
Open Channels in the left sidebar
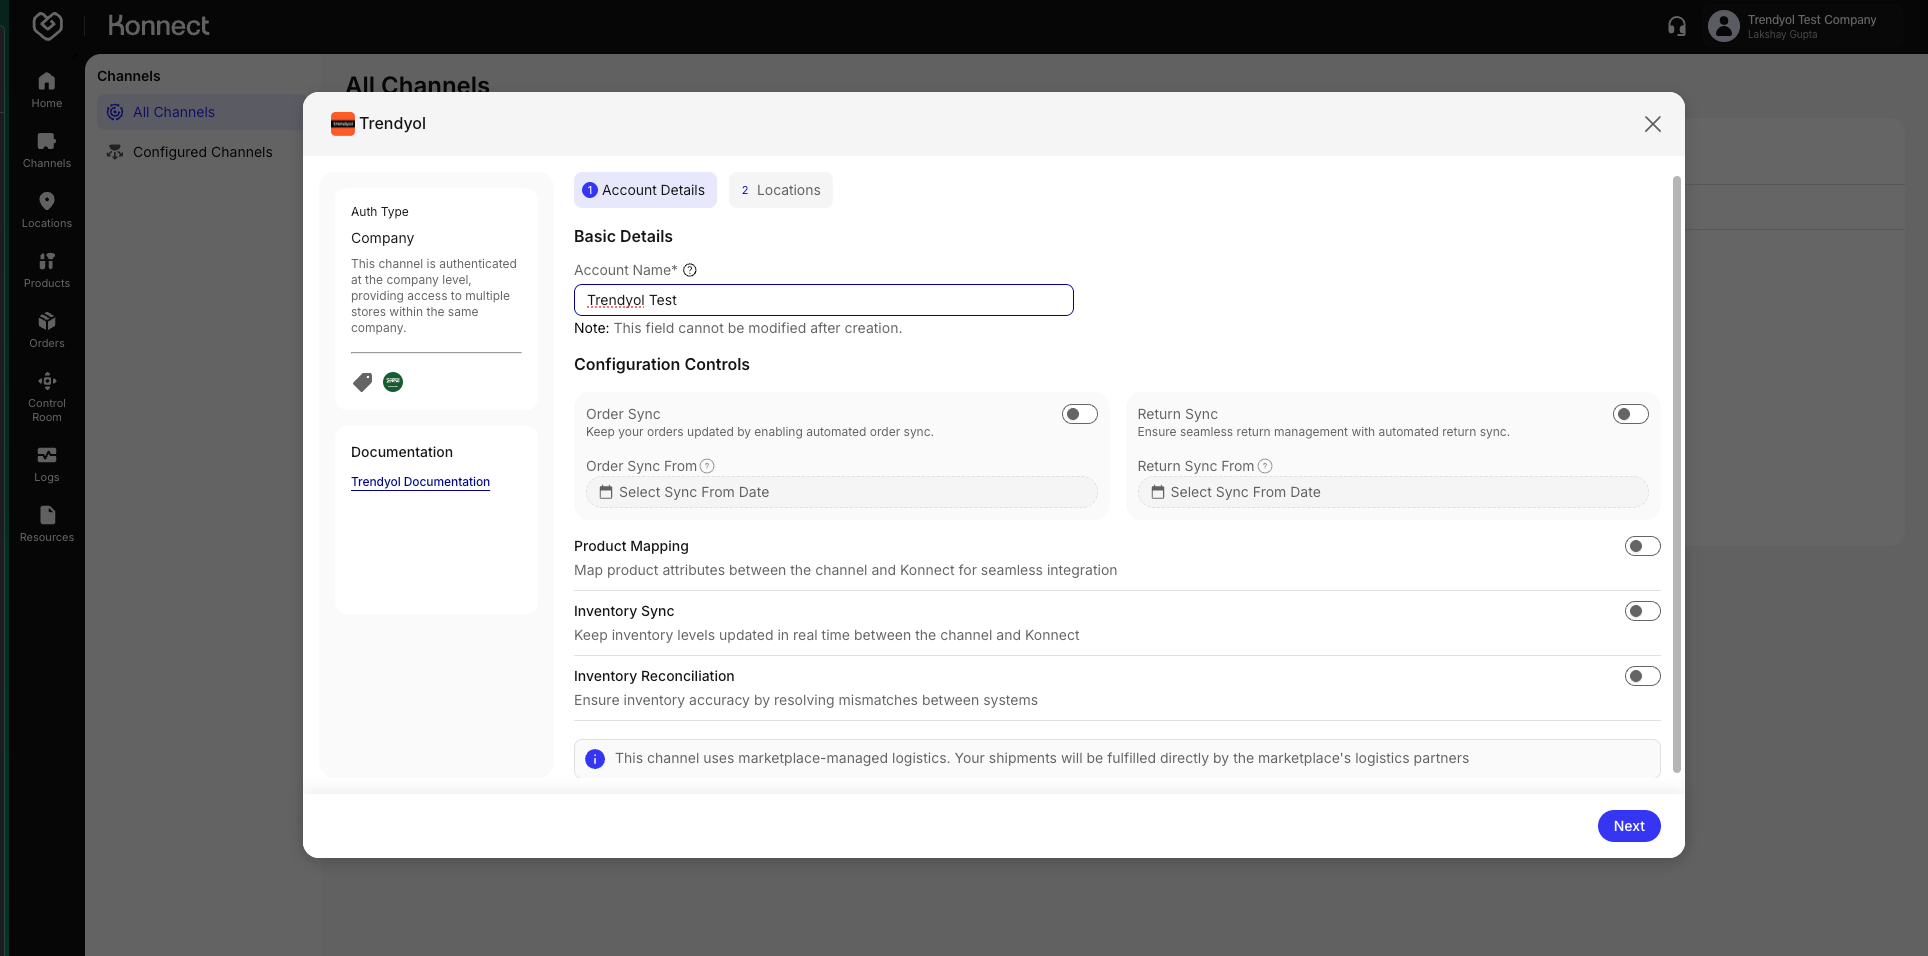[47, 150]
